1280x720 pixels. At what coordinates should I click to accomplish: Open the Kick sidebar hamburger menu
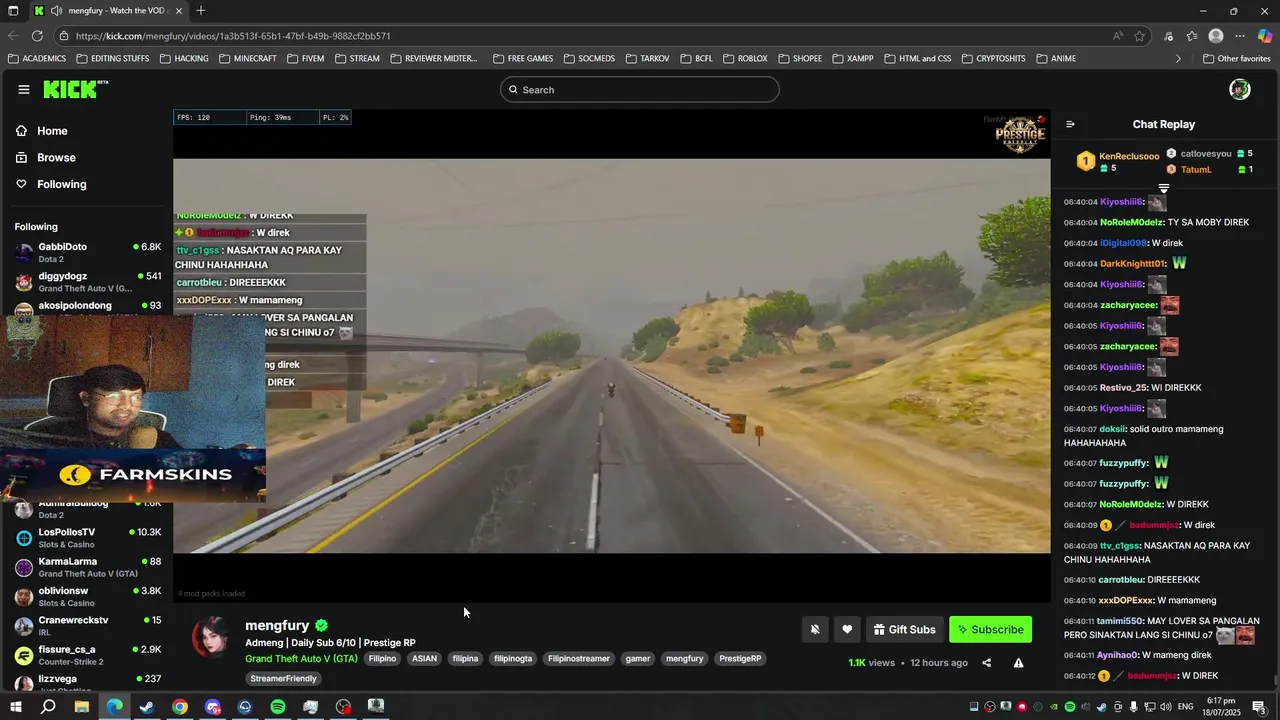[23, 90]
